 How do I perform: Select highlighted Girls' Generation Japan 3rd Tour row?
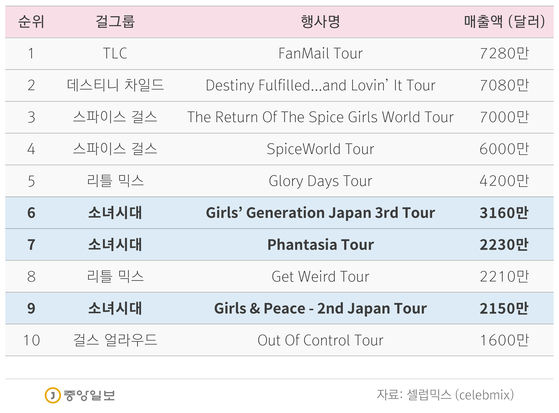point(280,213)
